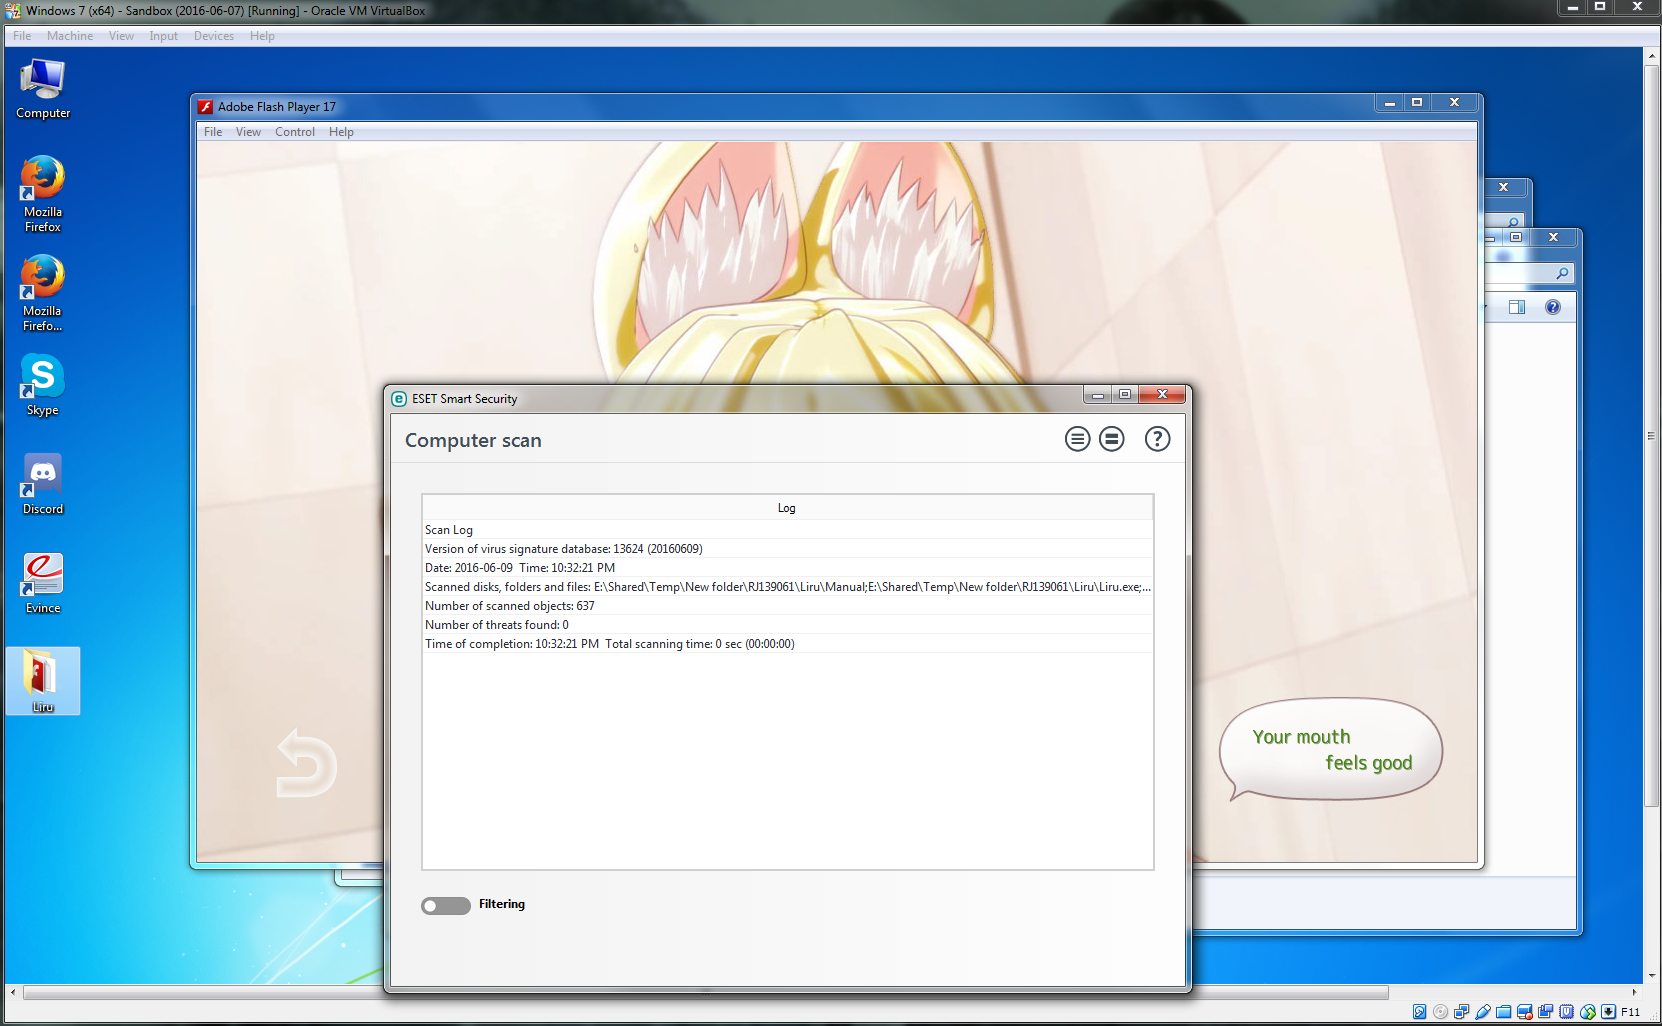Click the keyboard capture arrow icon

pos(1608,1012)
